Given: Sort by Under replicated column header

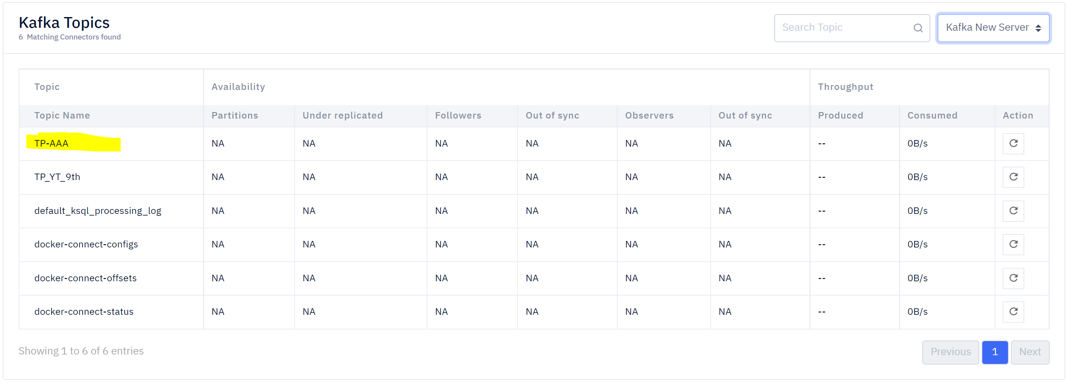Looking at the screenshot, I should tap(343, 115).
